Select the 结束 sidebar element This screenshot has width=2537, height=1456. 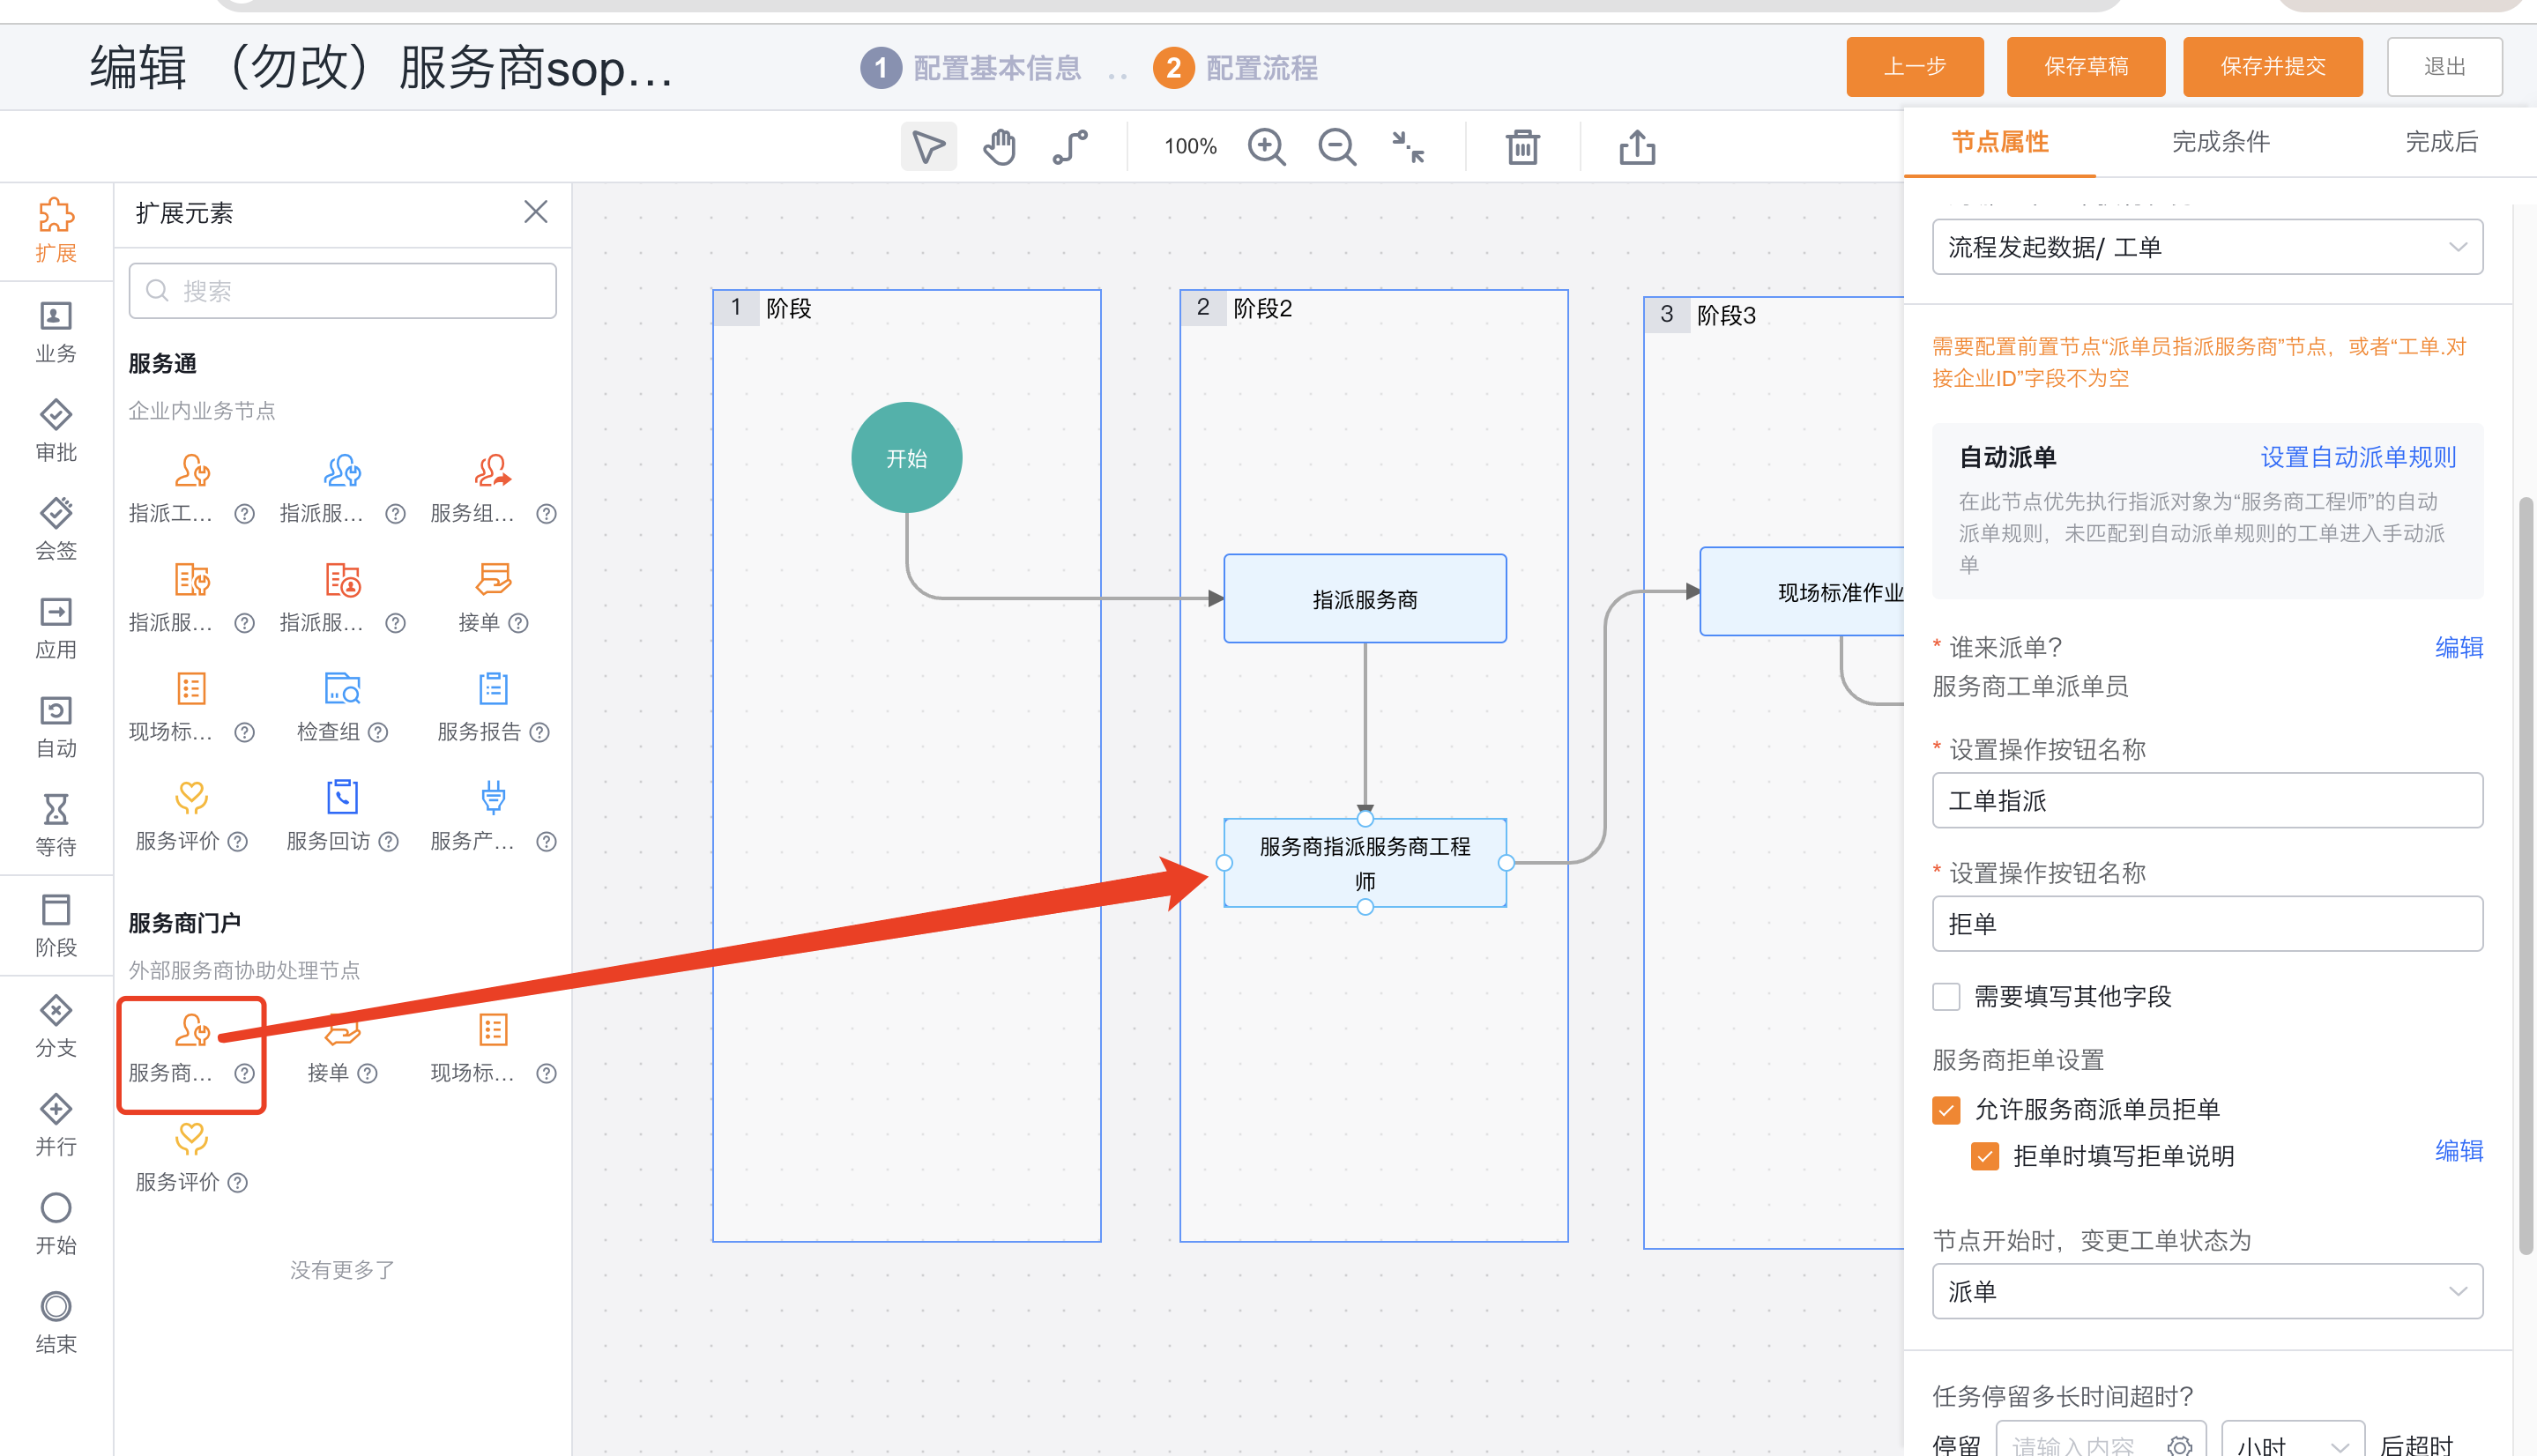coord(56,1323)
